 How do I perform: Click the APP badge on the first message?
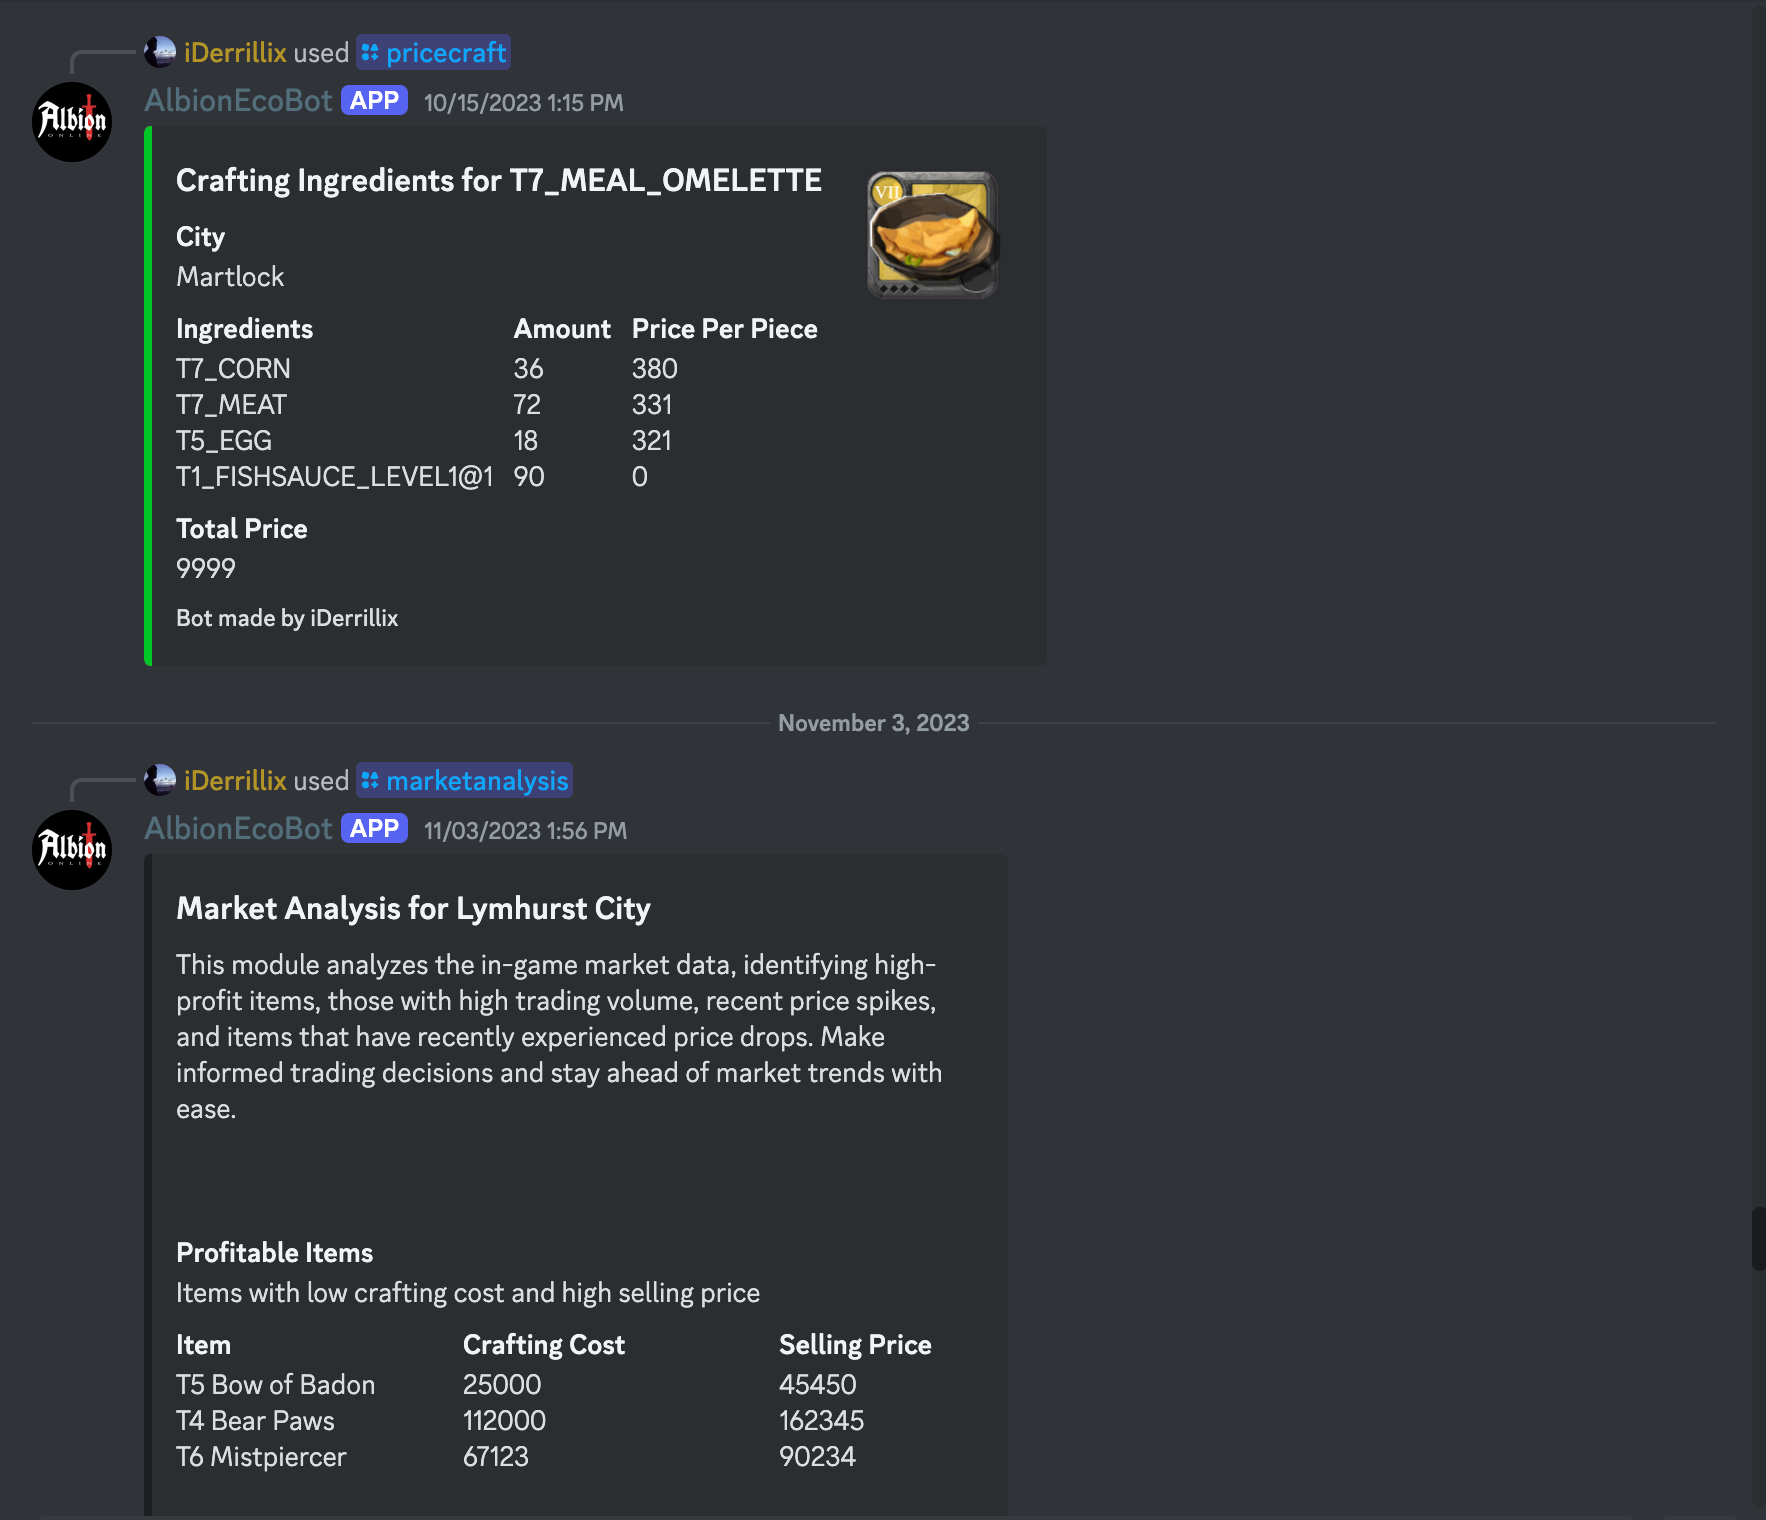(x=374, y=101)
